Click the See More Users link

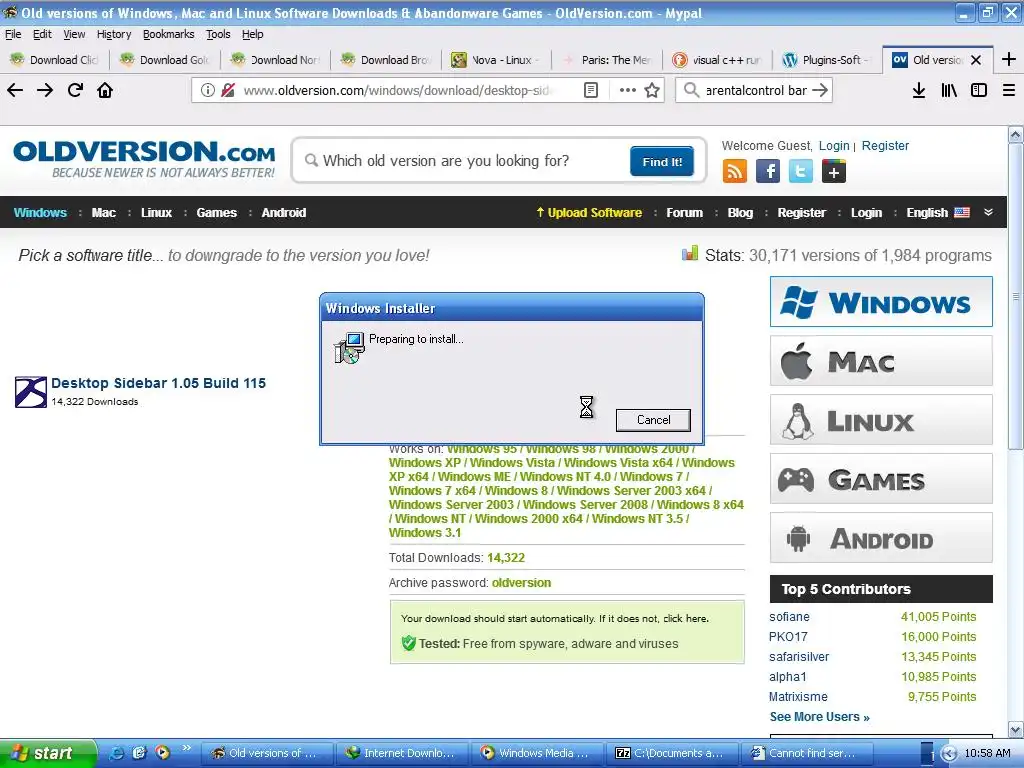(820, 716)
